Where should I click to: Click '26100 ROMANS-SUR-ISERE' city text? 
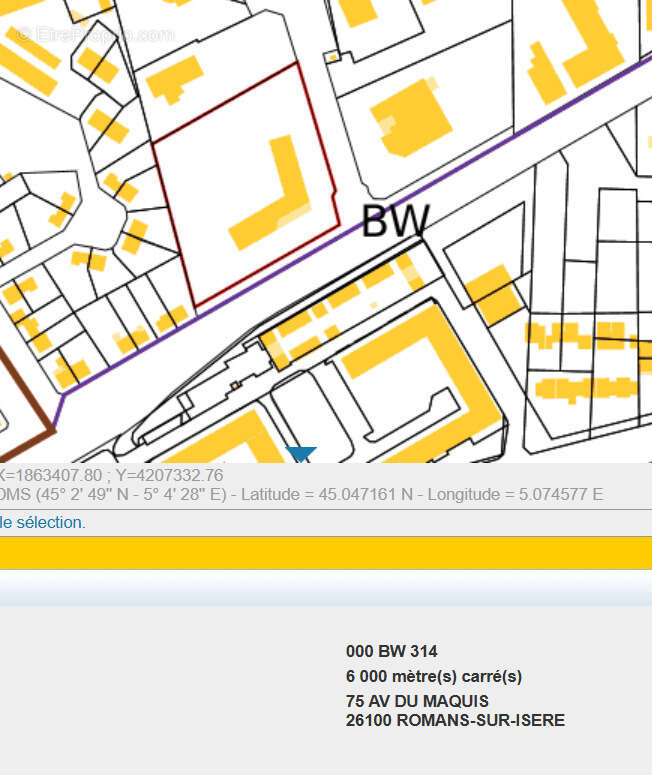click(455, 720)
